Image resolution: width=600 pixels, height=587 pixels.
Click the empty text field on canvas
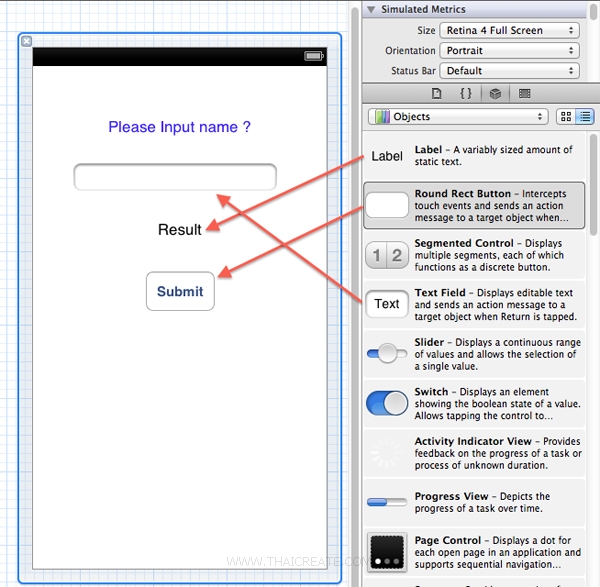[175, 177]
